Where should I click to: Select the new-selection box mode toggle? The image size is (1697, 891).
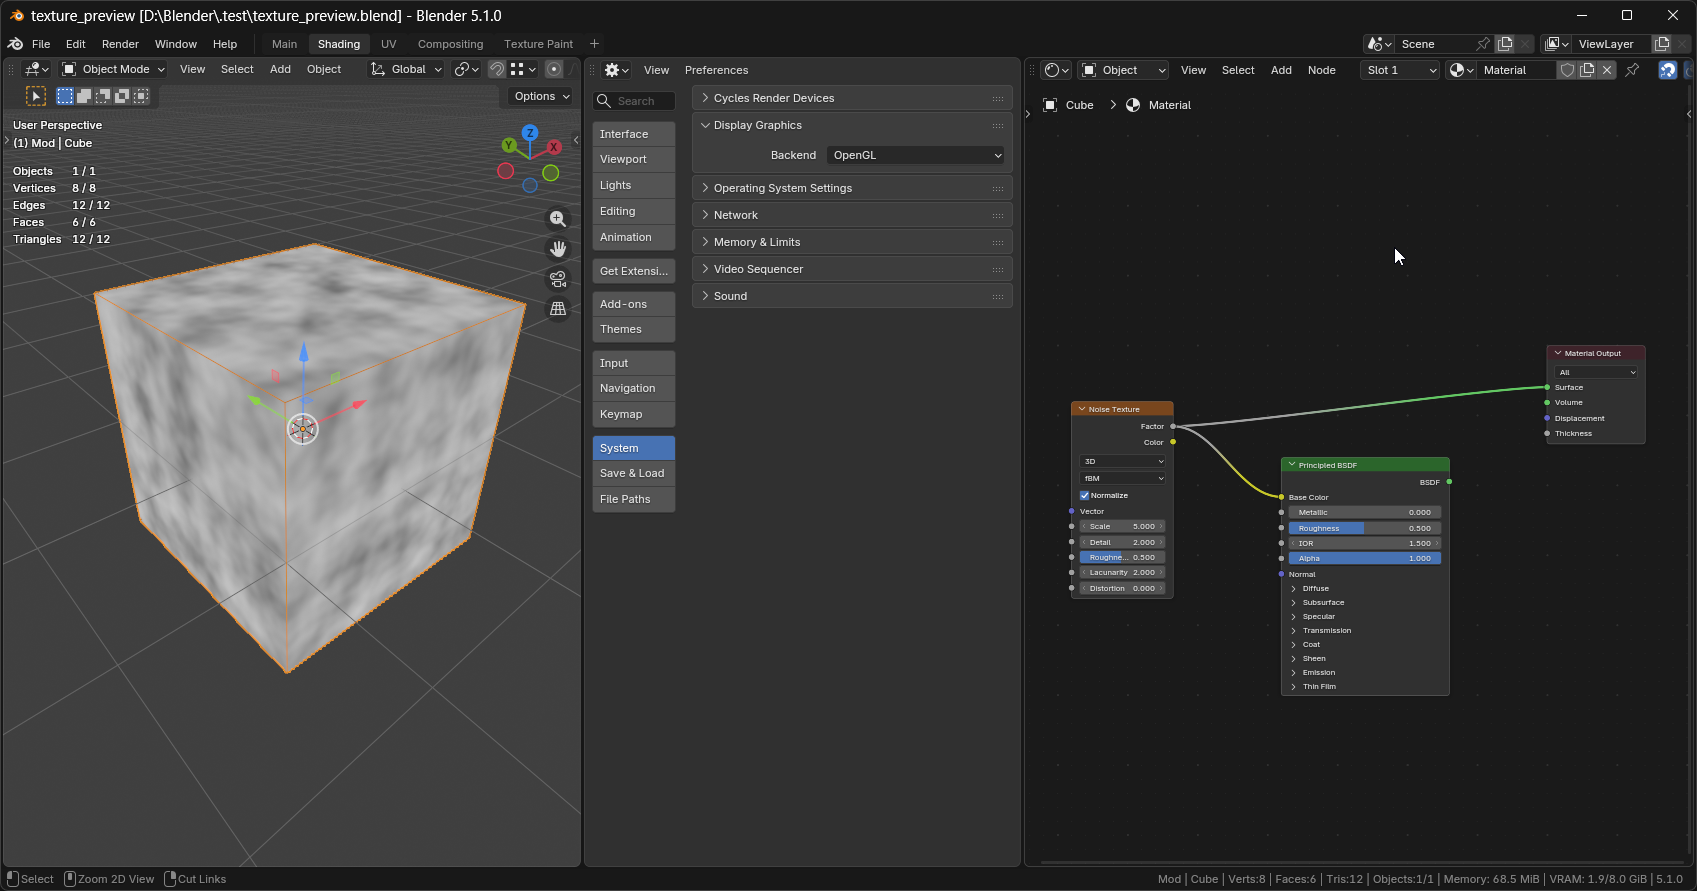click(x=65, y=96)
